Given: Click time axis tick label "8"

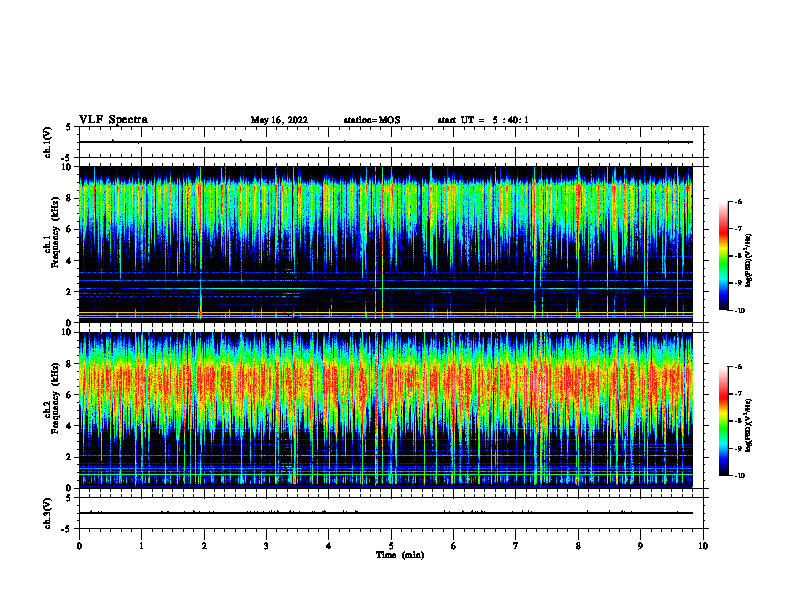Looking at the screenshot, I should tap(578, 546).
